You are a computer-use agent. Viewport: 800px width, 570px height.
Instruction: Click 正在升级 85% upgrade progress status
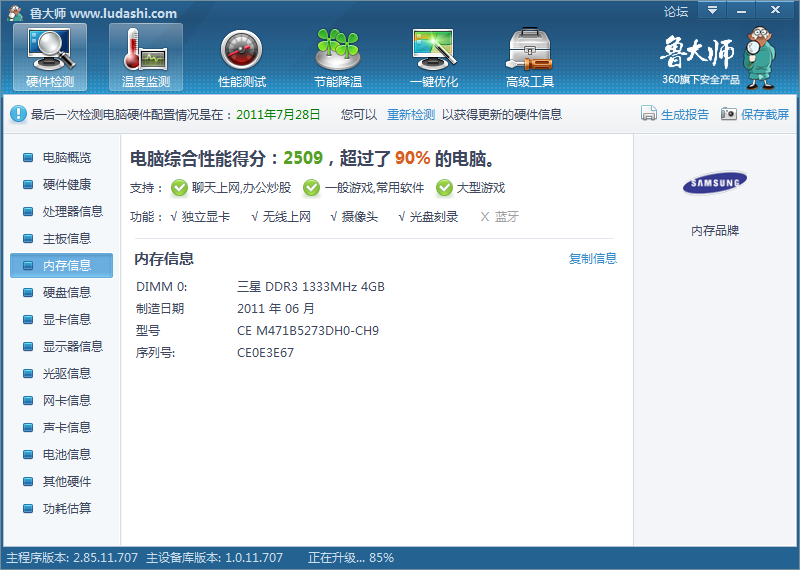click(351, 558)
